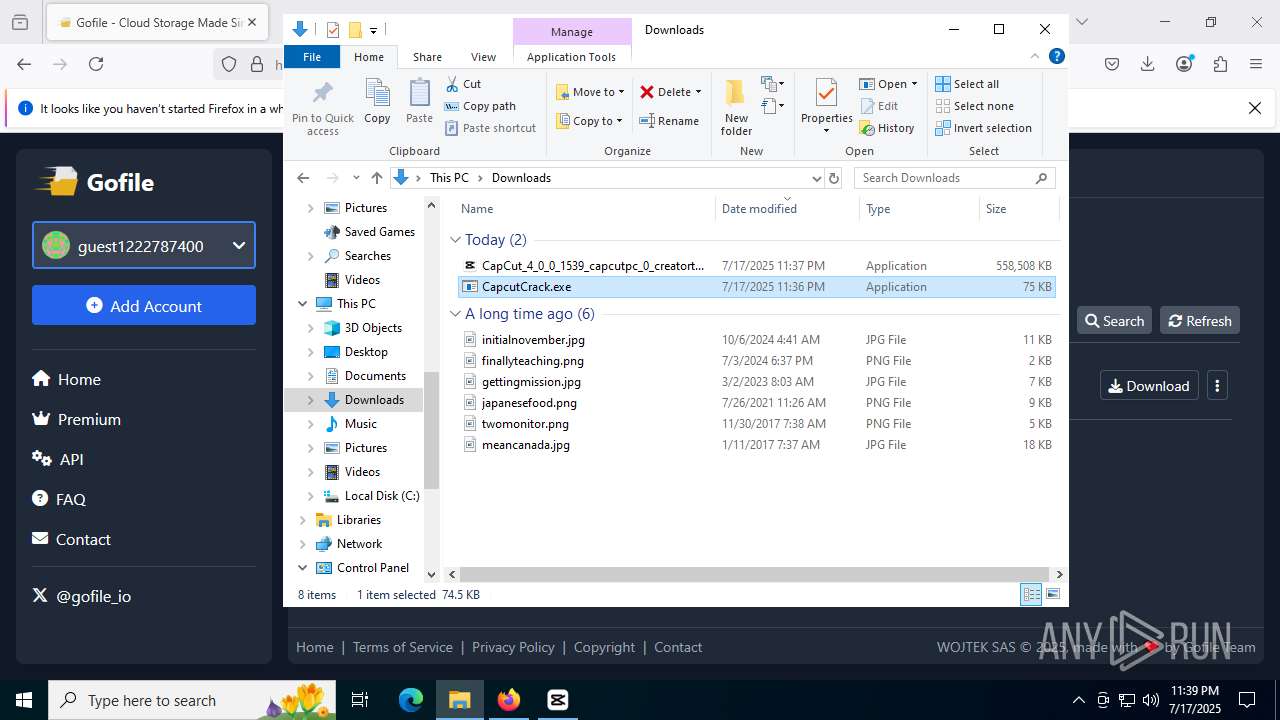This screenshot has height=720, width=1280.
Task: Sort by Size column header
Action: (x=1018, y=209)
